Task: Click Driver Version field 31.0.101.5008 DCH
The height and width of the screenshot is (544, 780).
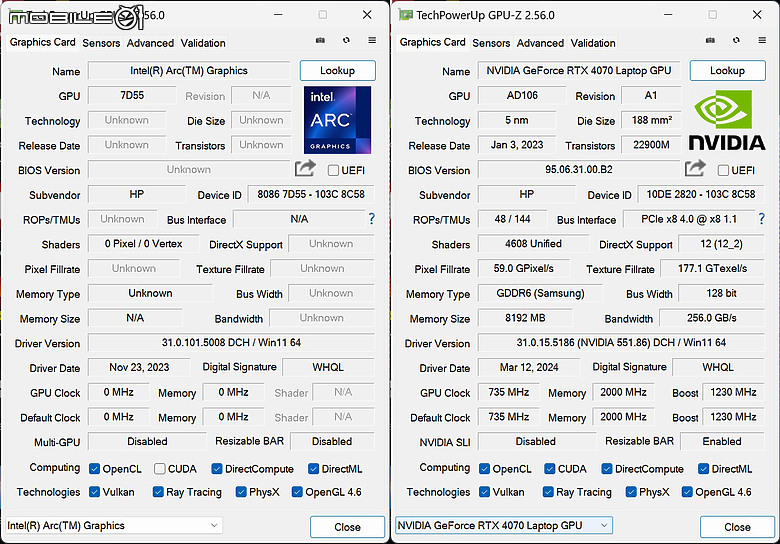Action: 231,343
